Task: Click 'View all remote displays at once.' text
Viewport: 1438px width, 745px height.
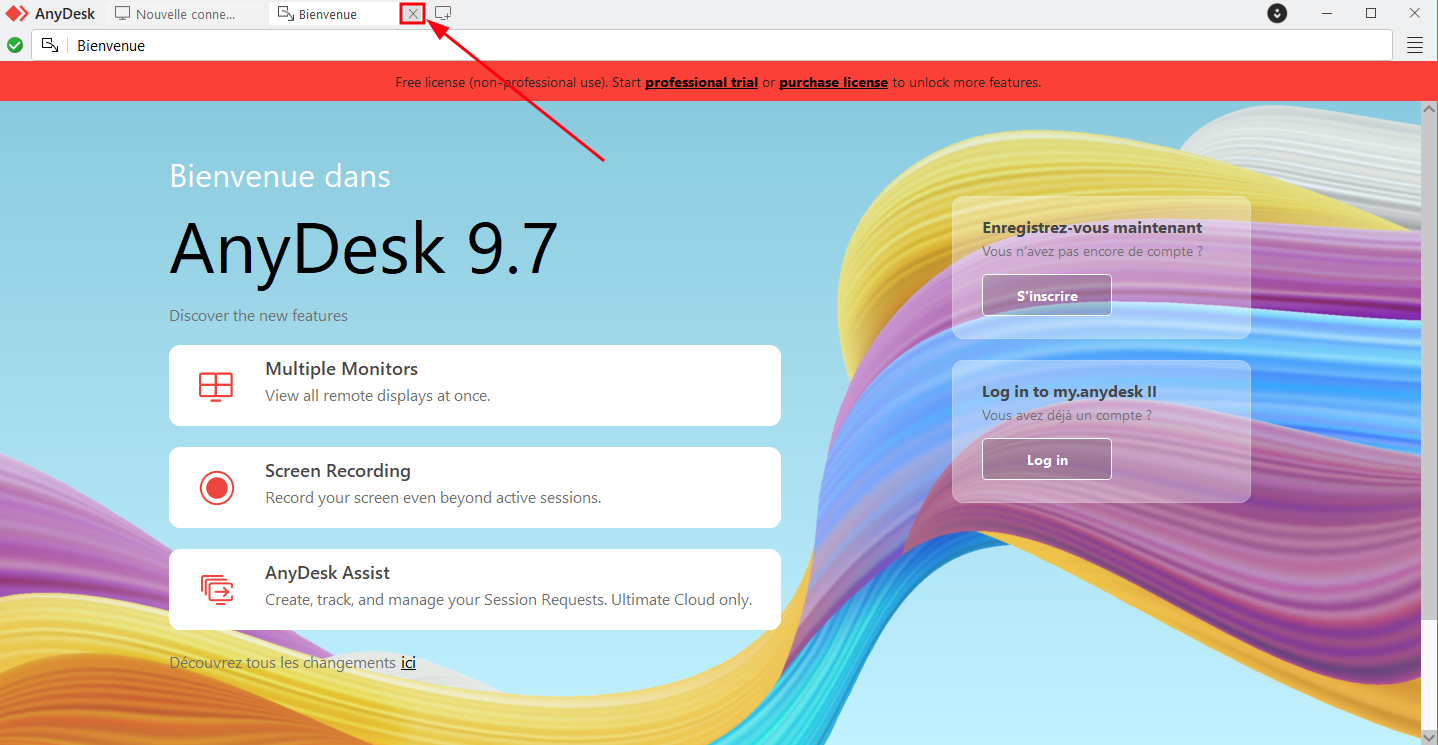Action: [377, 396]
